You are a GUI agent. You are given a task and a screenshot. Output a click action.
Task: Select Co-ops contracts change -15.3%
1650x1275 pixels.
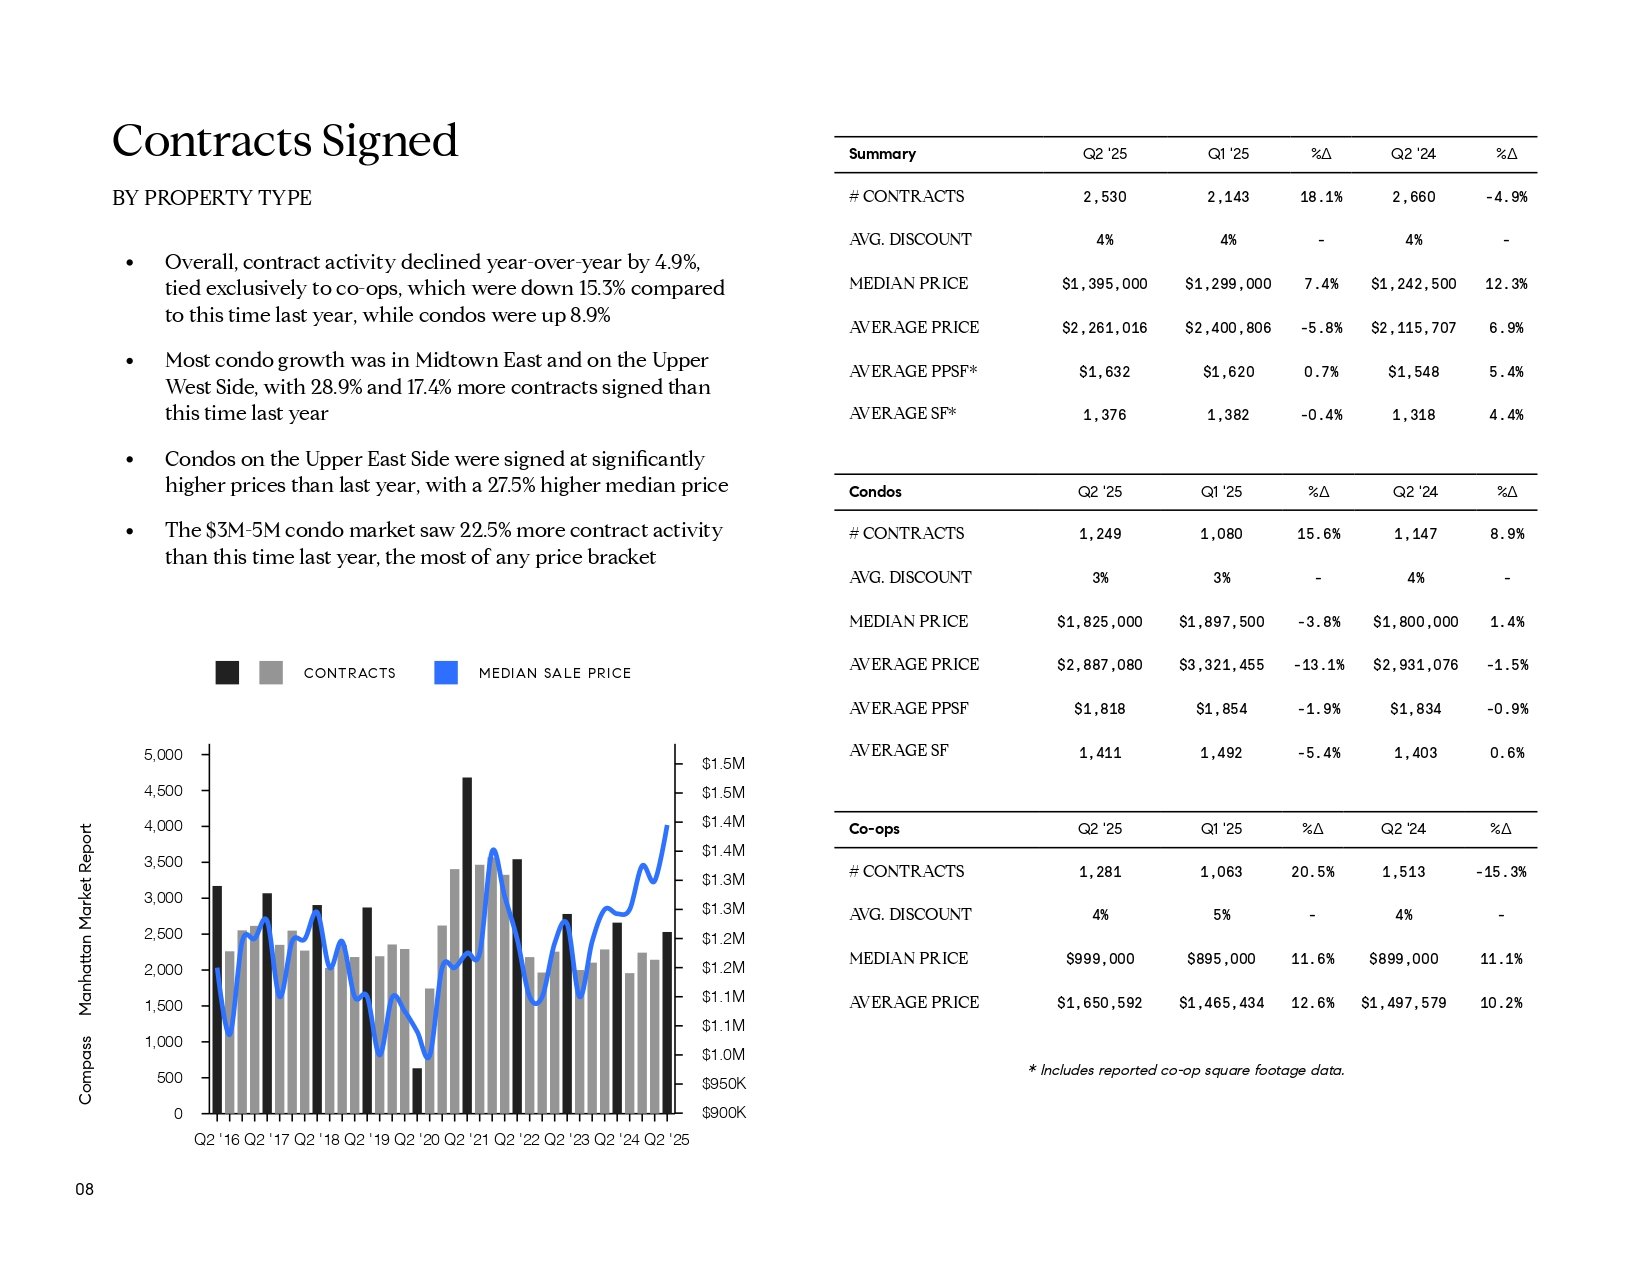(x=1501, y=872)
